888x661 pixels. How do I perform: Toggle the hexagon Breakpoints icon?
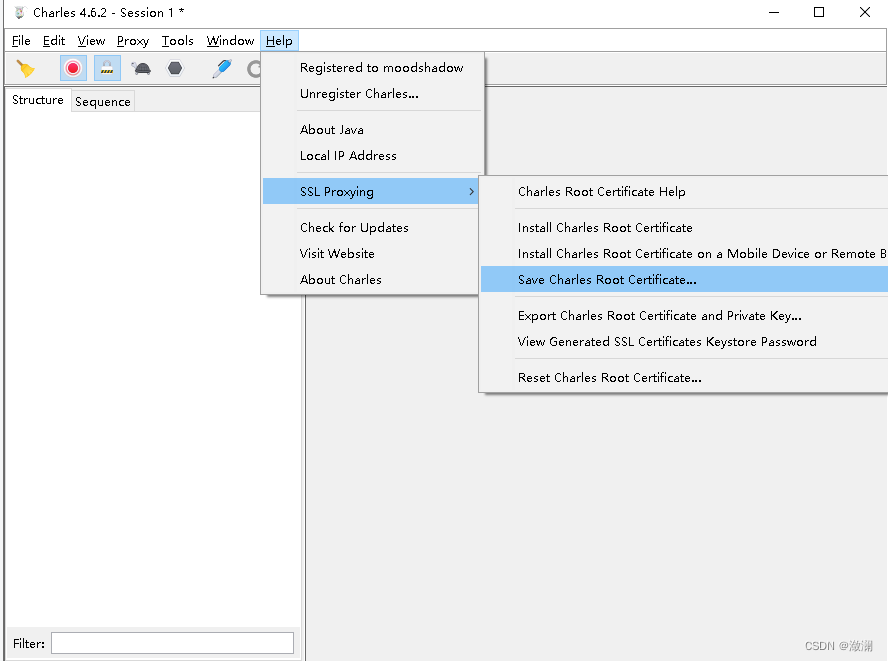click(x=175, y=69)
